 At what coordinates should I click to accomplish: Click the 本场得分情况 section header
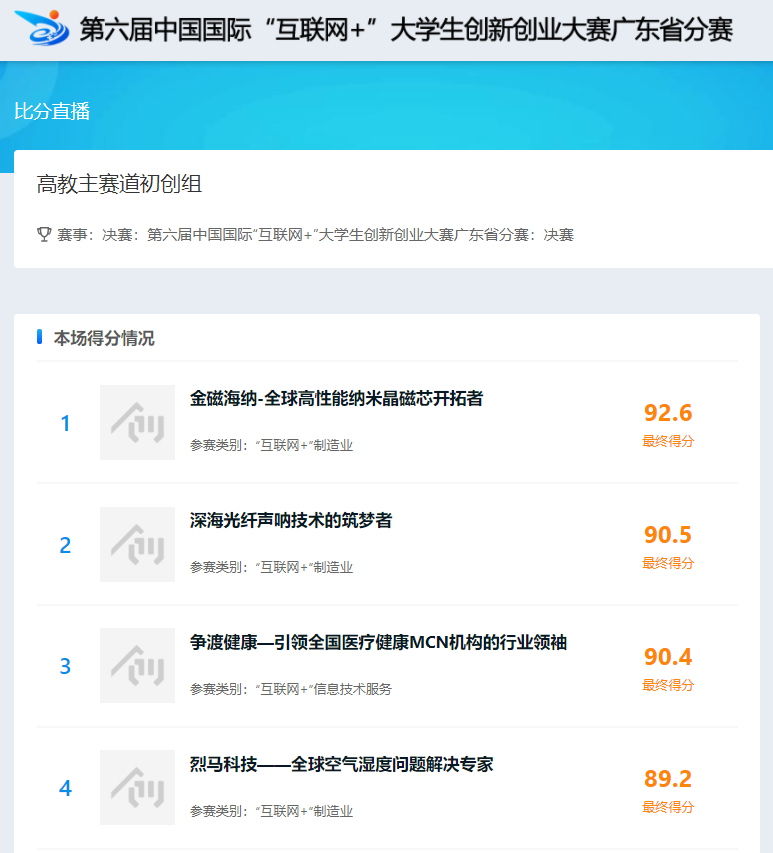click(x=104, y=338)
